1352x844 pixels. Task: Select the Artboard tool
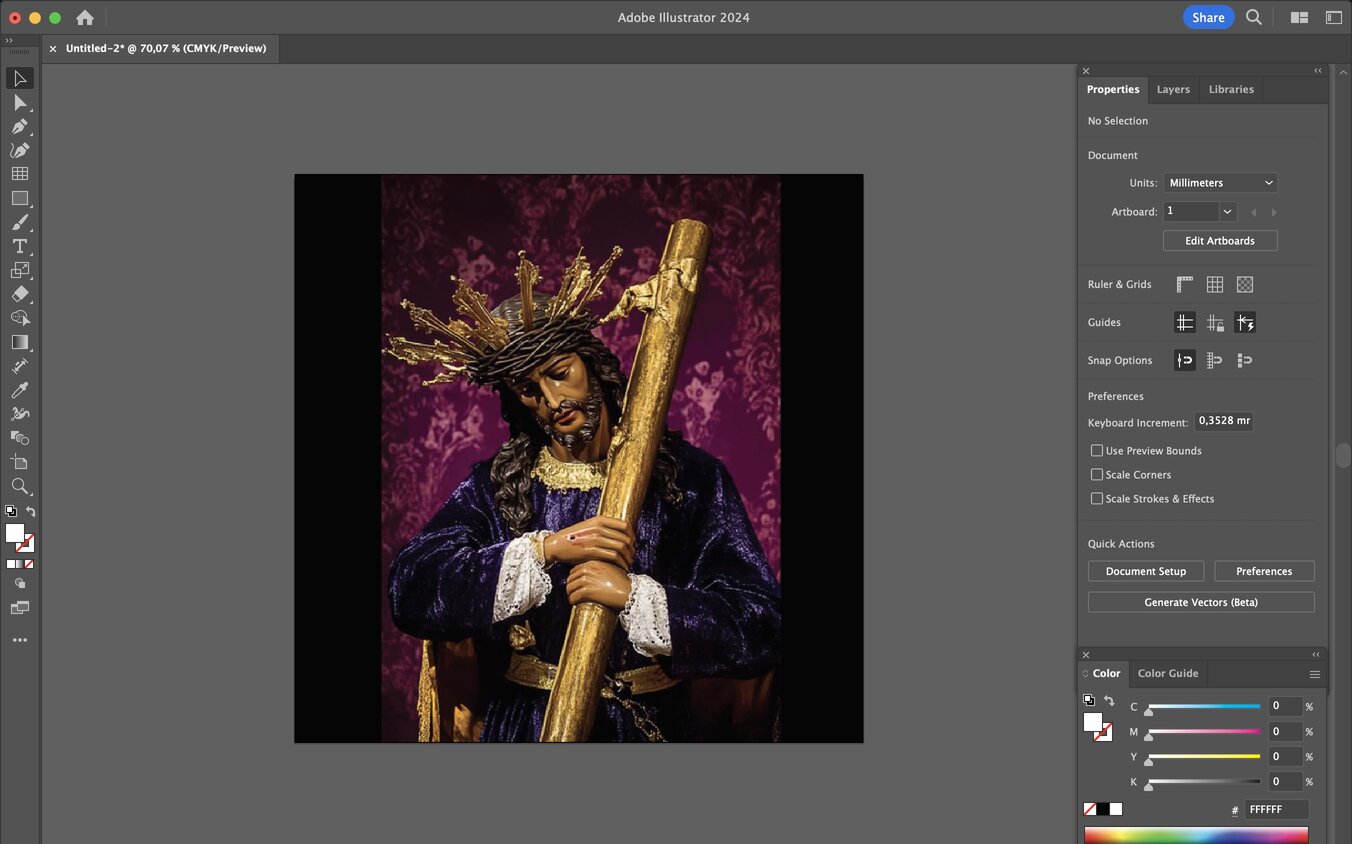(x=20, y=462)
